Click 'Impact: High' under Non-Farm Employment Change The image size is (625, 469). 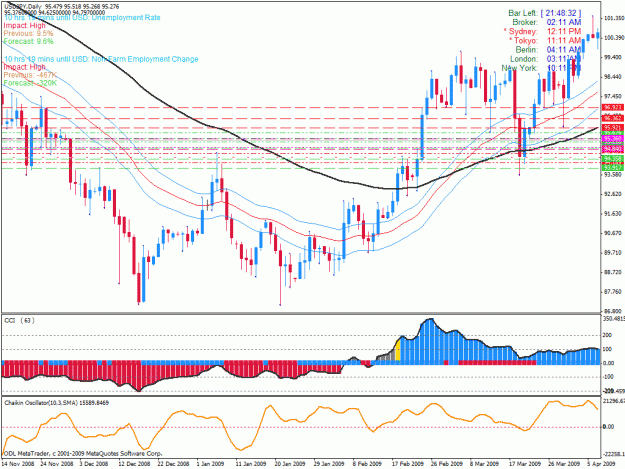(x=24, y=67)
